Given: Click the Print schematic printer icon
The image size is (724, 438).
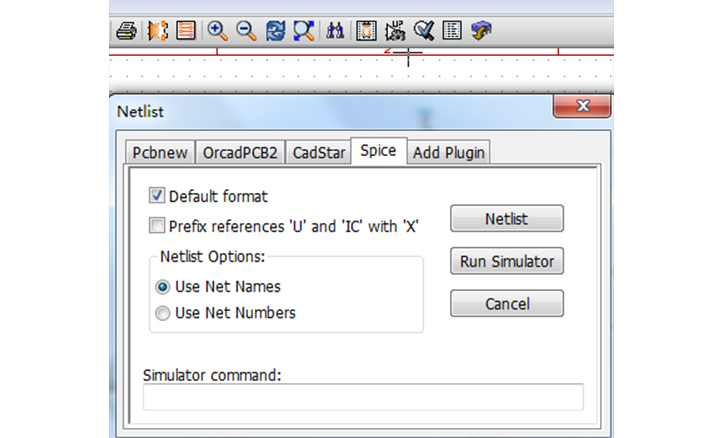Looking at the screenshot, I should [x=126, y=31].
